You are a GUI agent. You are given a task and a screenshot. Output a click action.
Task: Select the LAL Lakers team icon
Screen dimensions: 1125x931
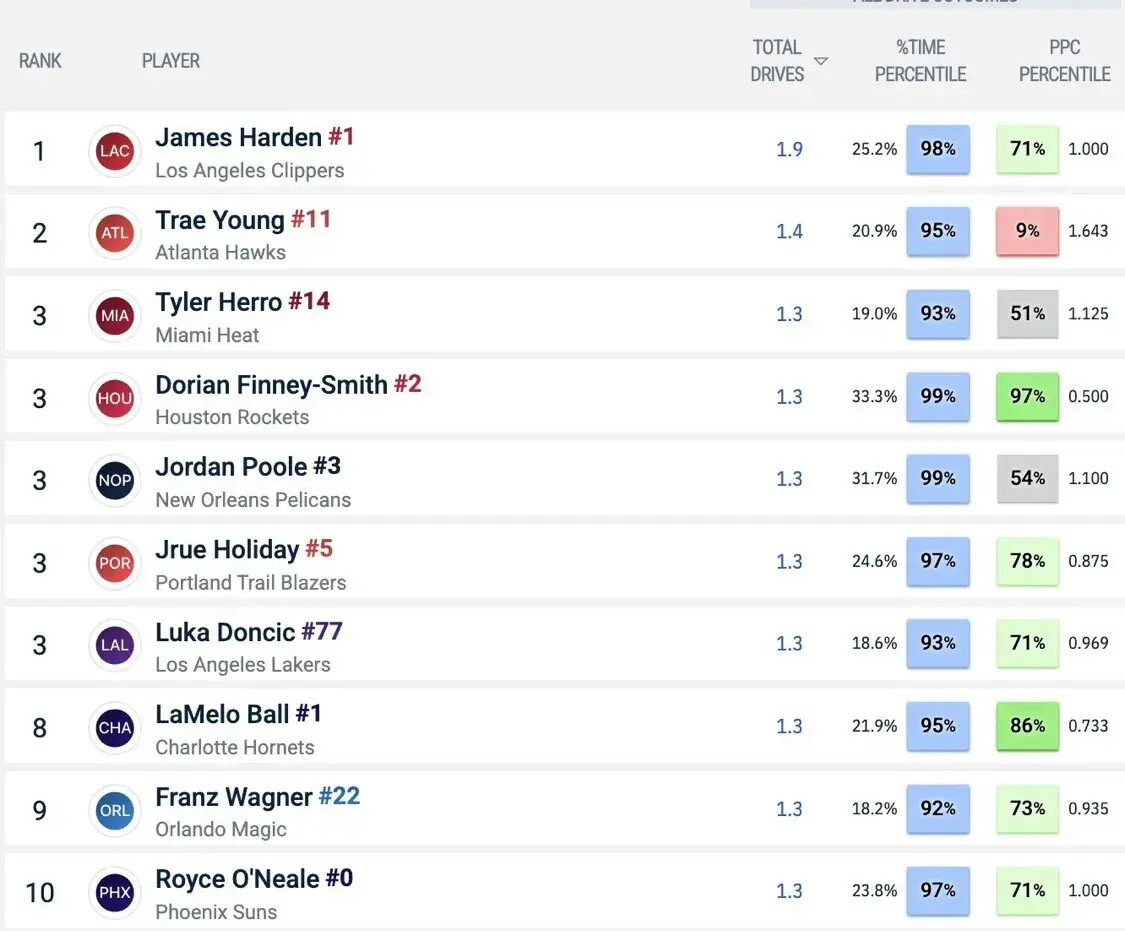point(115,645)
